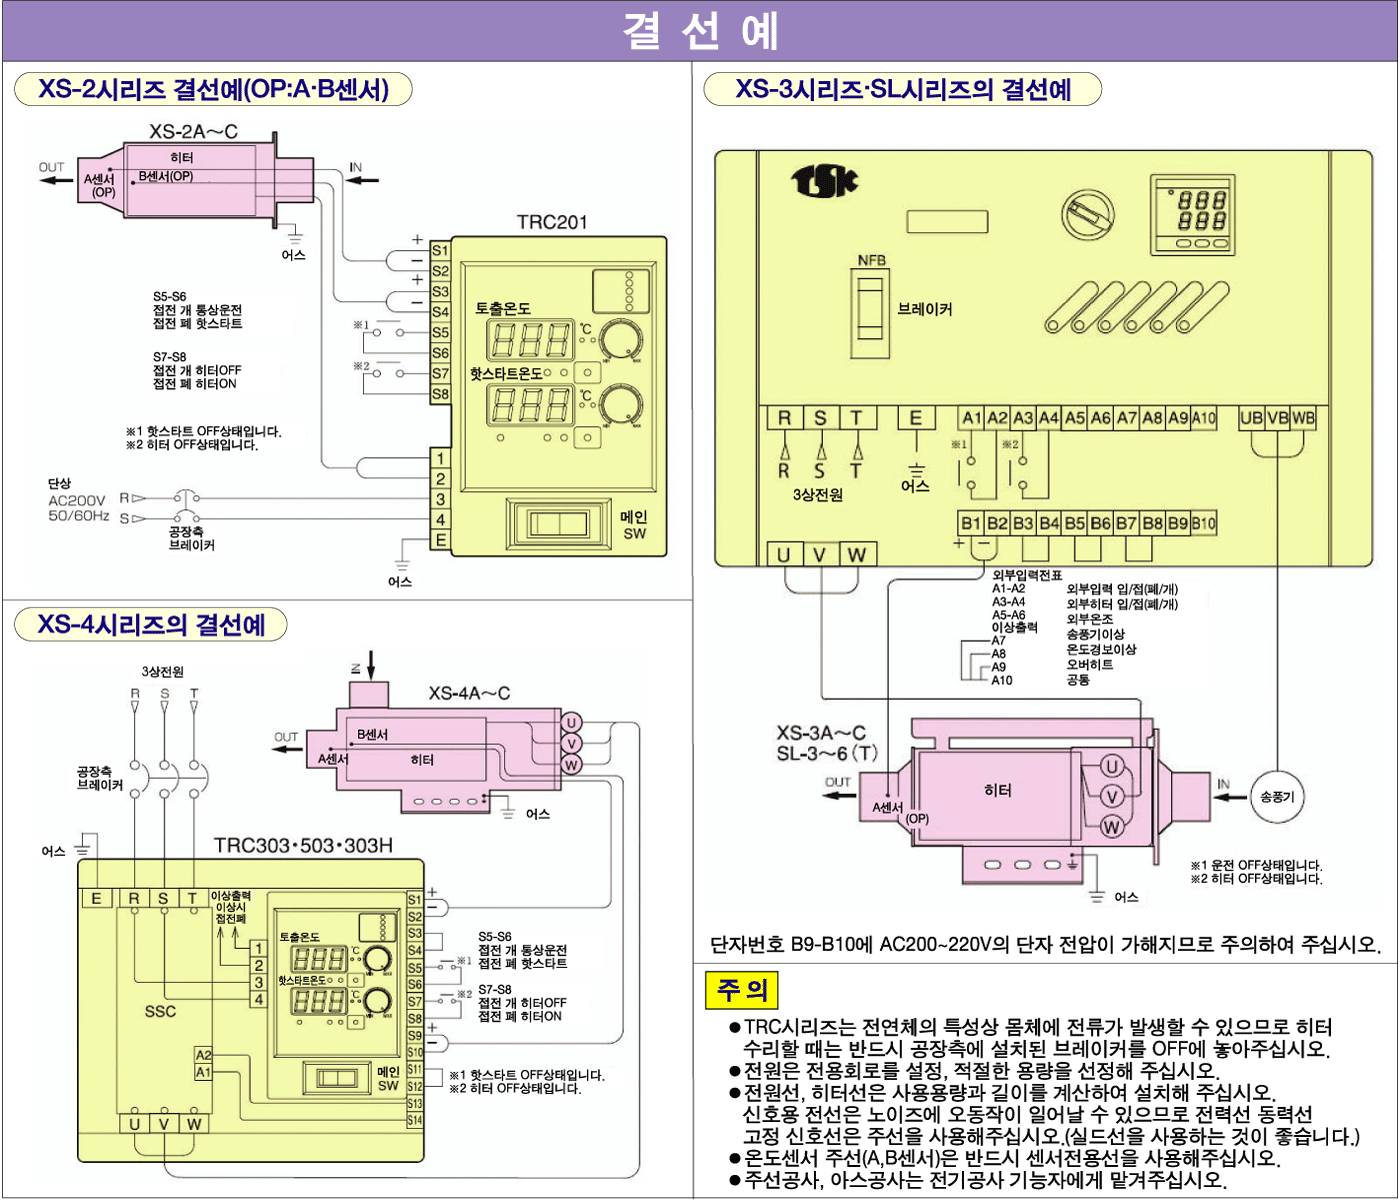Click the U circle on XS-4A~C heater
Viewport: 1400px width, 1200px height.
tap(571, 723)
